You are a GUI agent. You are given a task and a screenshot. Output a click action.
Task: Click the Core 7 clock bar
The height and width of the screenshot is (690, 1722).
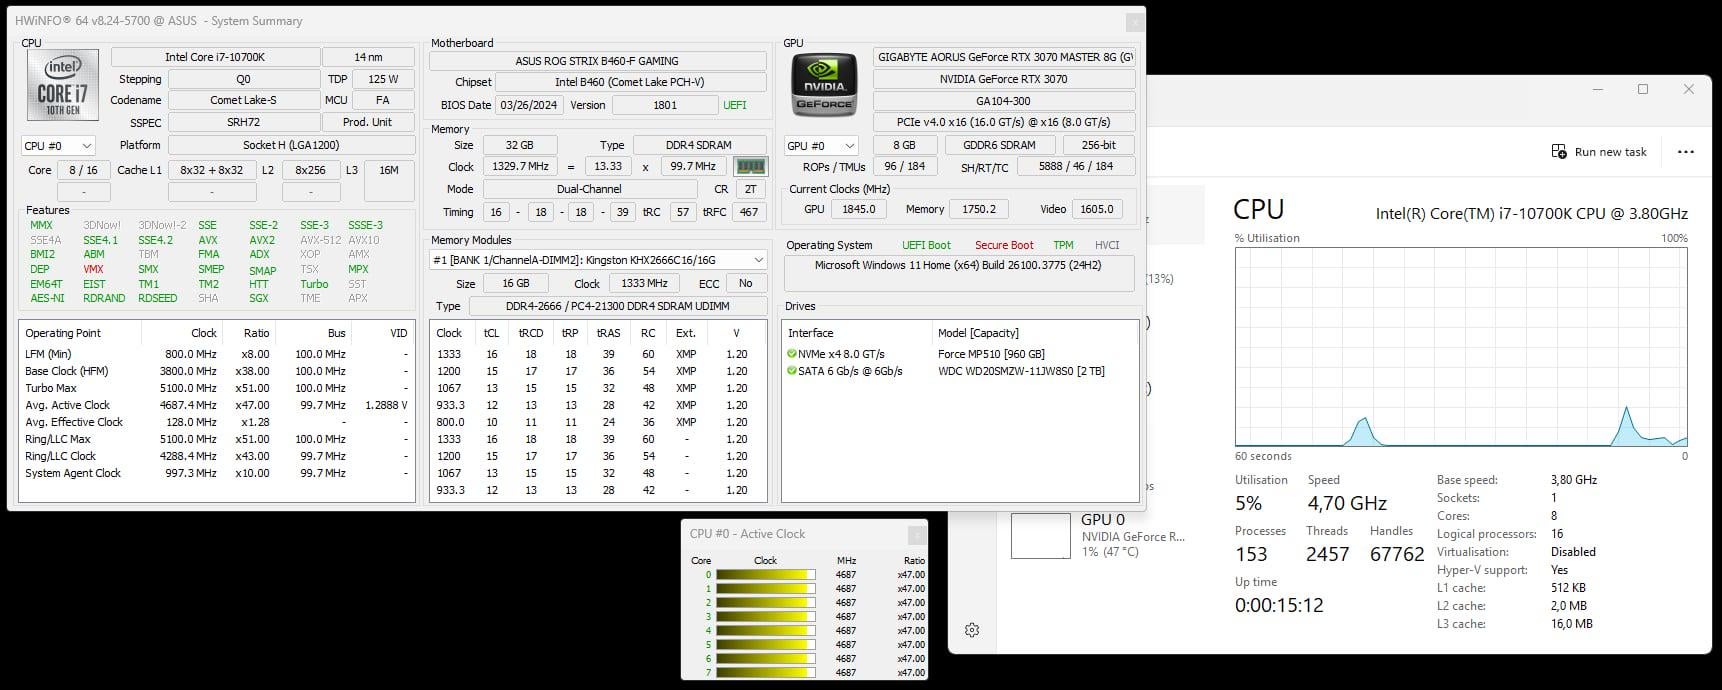click(766, 673)
